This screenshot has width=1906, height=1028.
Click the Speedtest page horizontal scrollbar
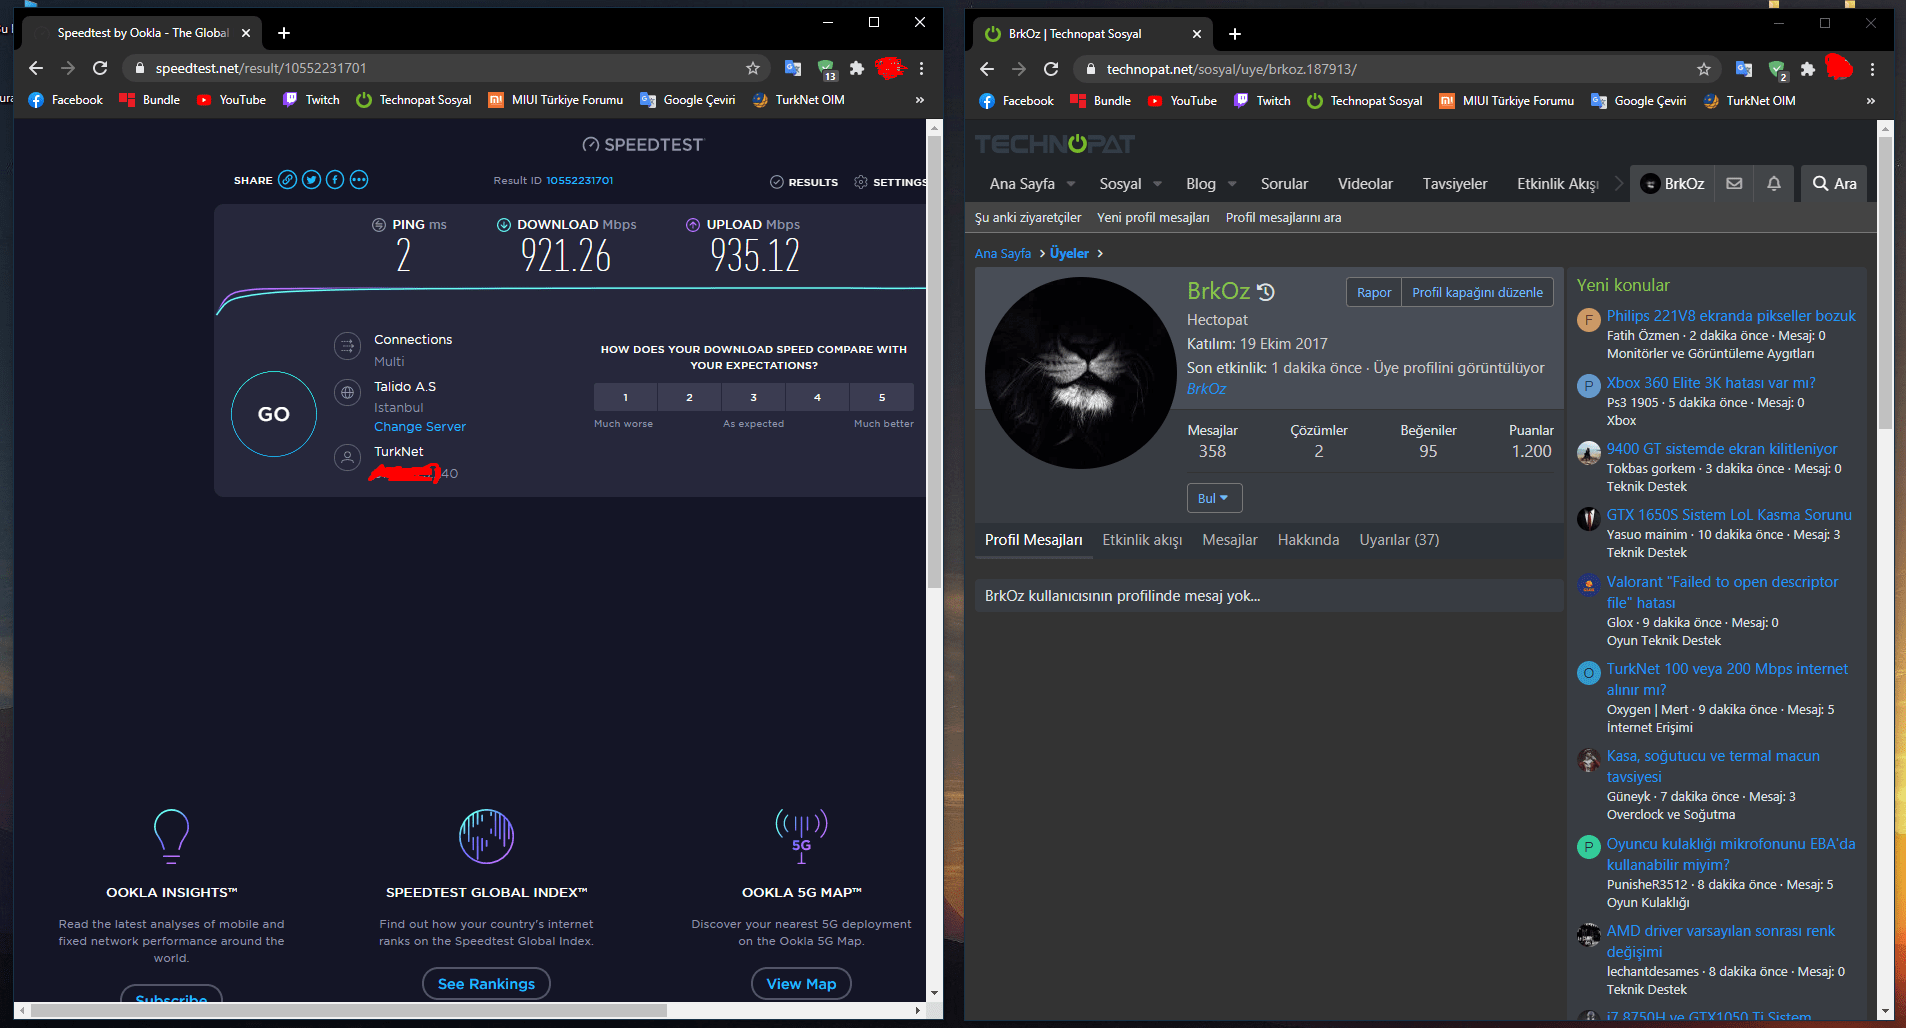pyautogui.click(x=347, y=1011)
